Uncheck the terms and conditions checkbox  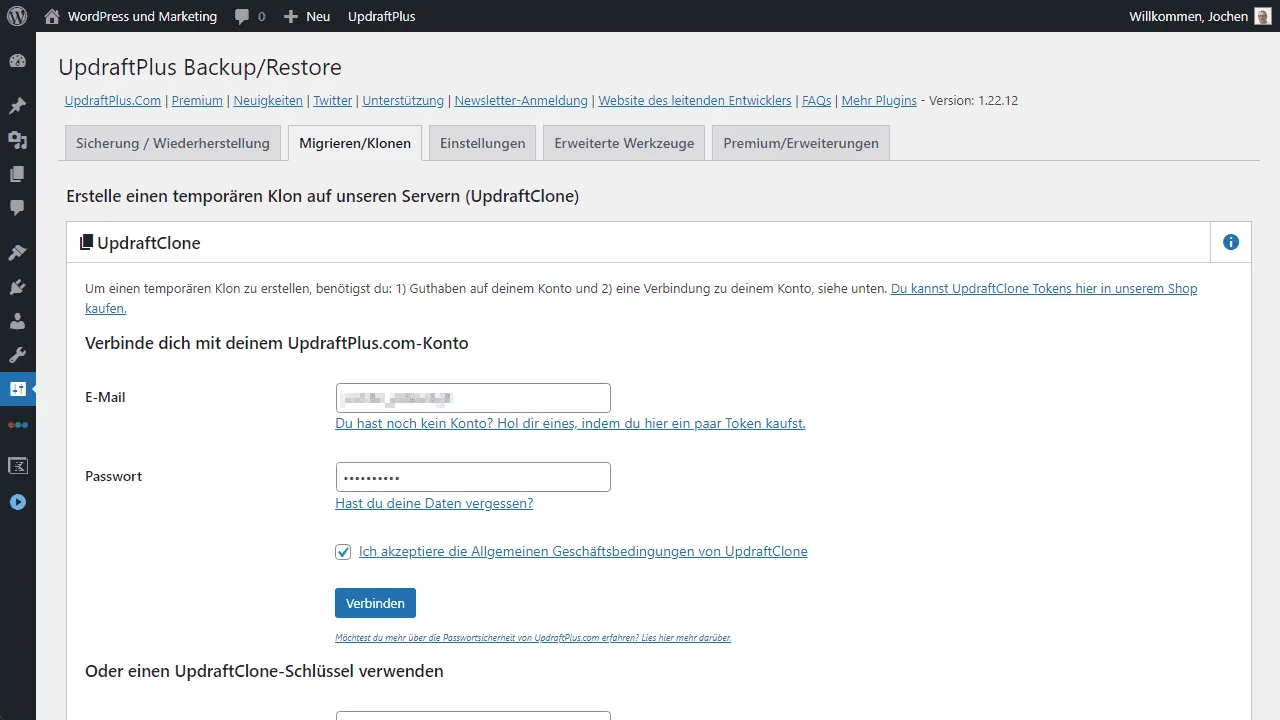click(343, 552)
